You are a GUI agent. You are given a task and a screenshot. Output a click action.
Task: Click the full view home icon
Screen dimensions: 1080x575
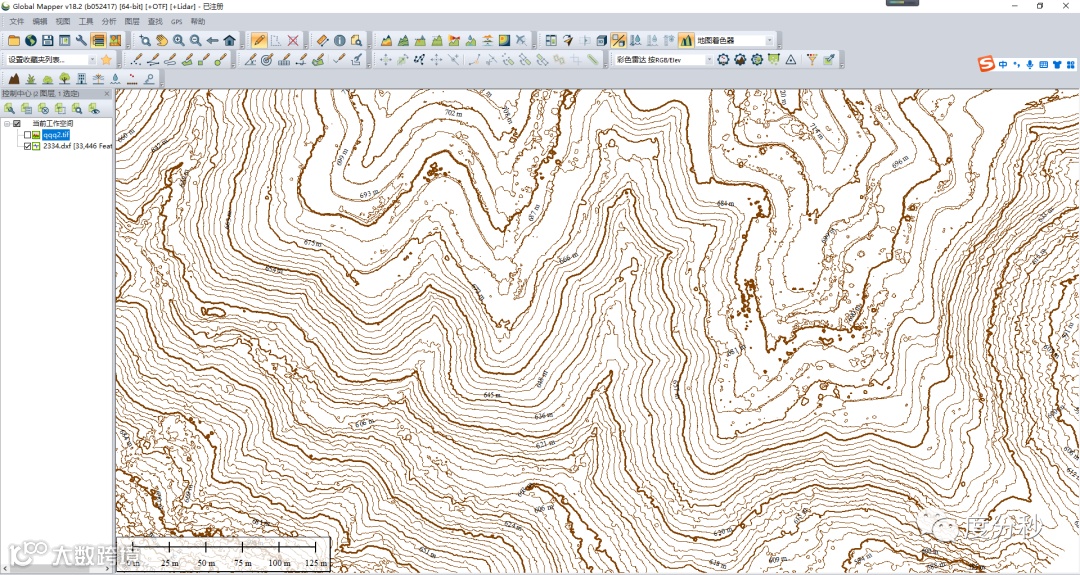[x=229, y=41]
